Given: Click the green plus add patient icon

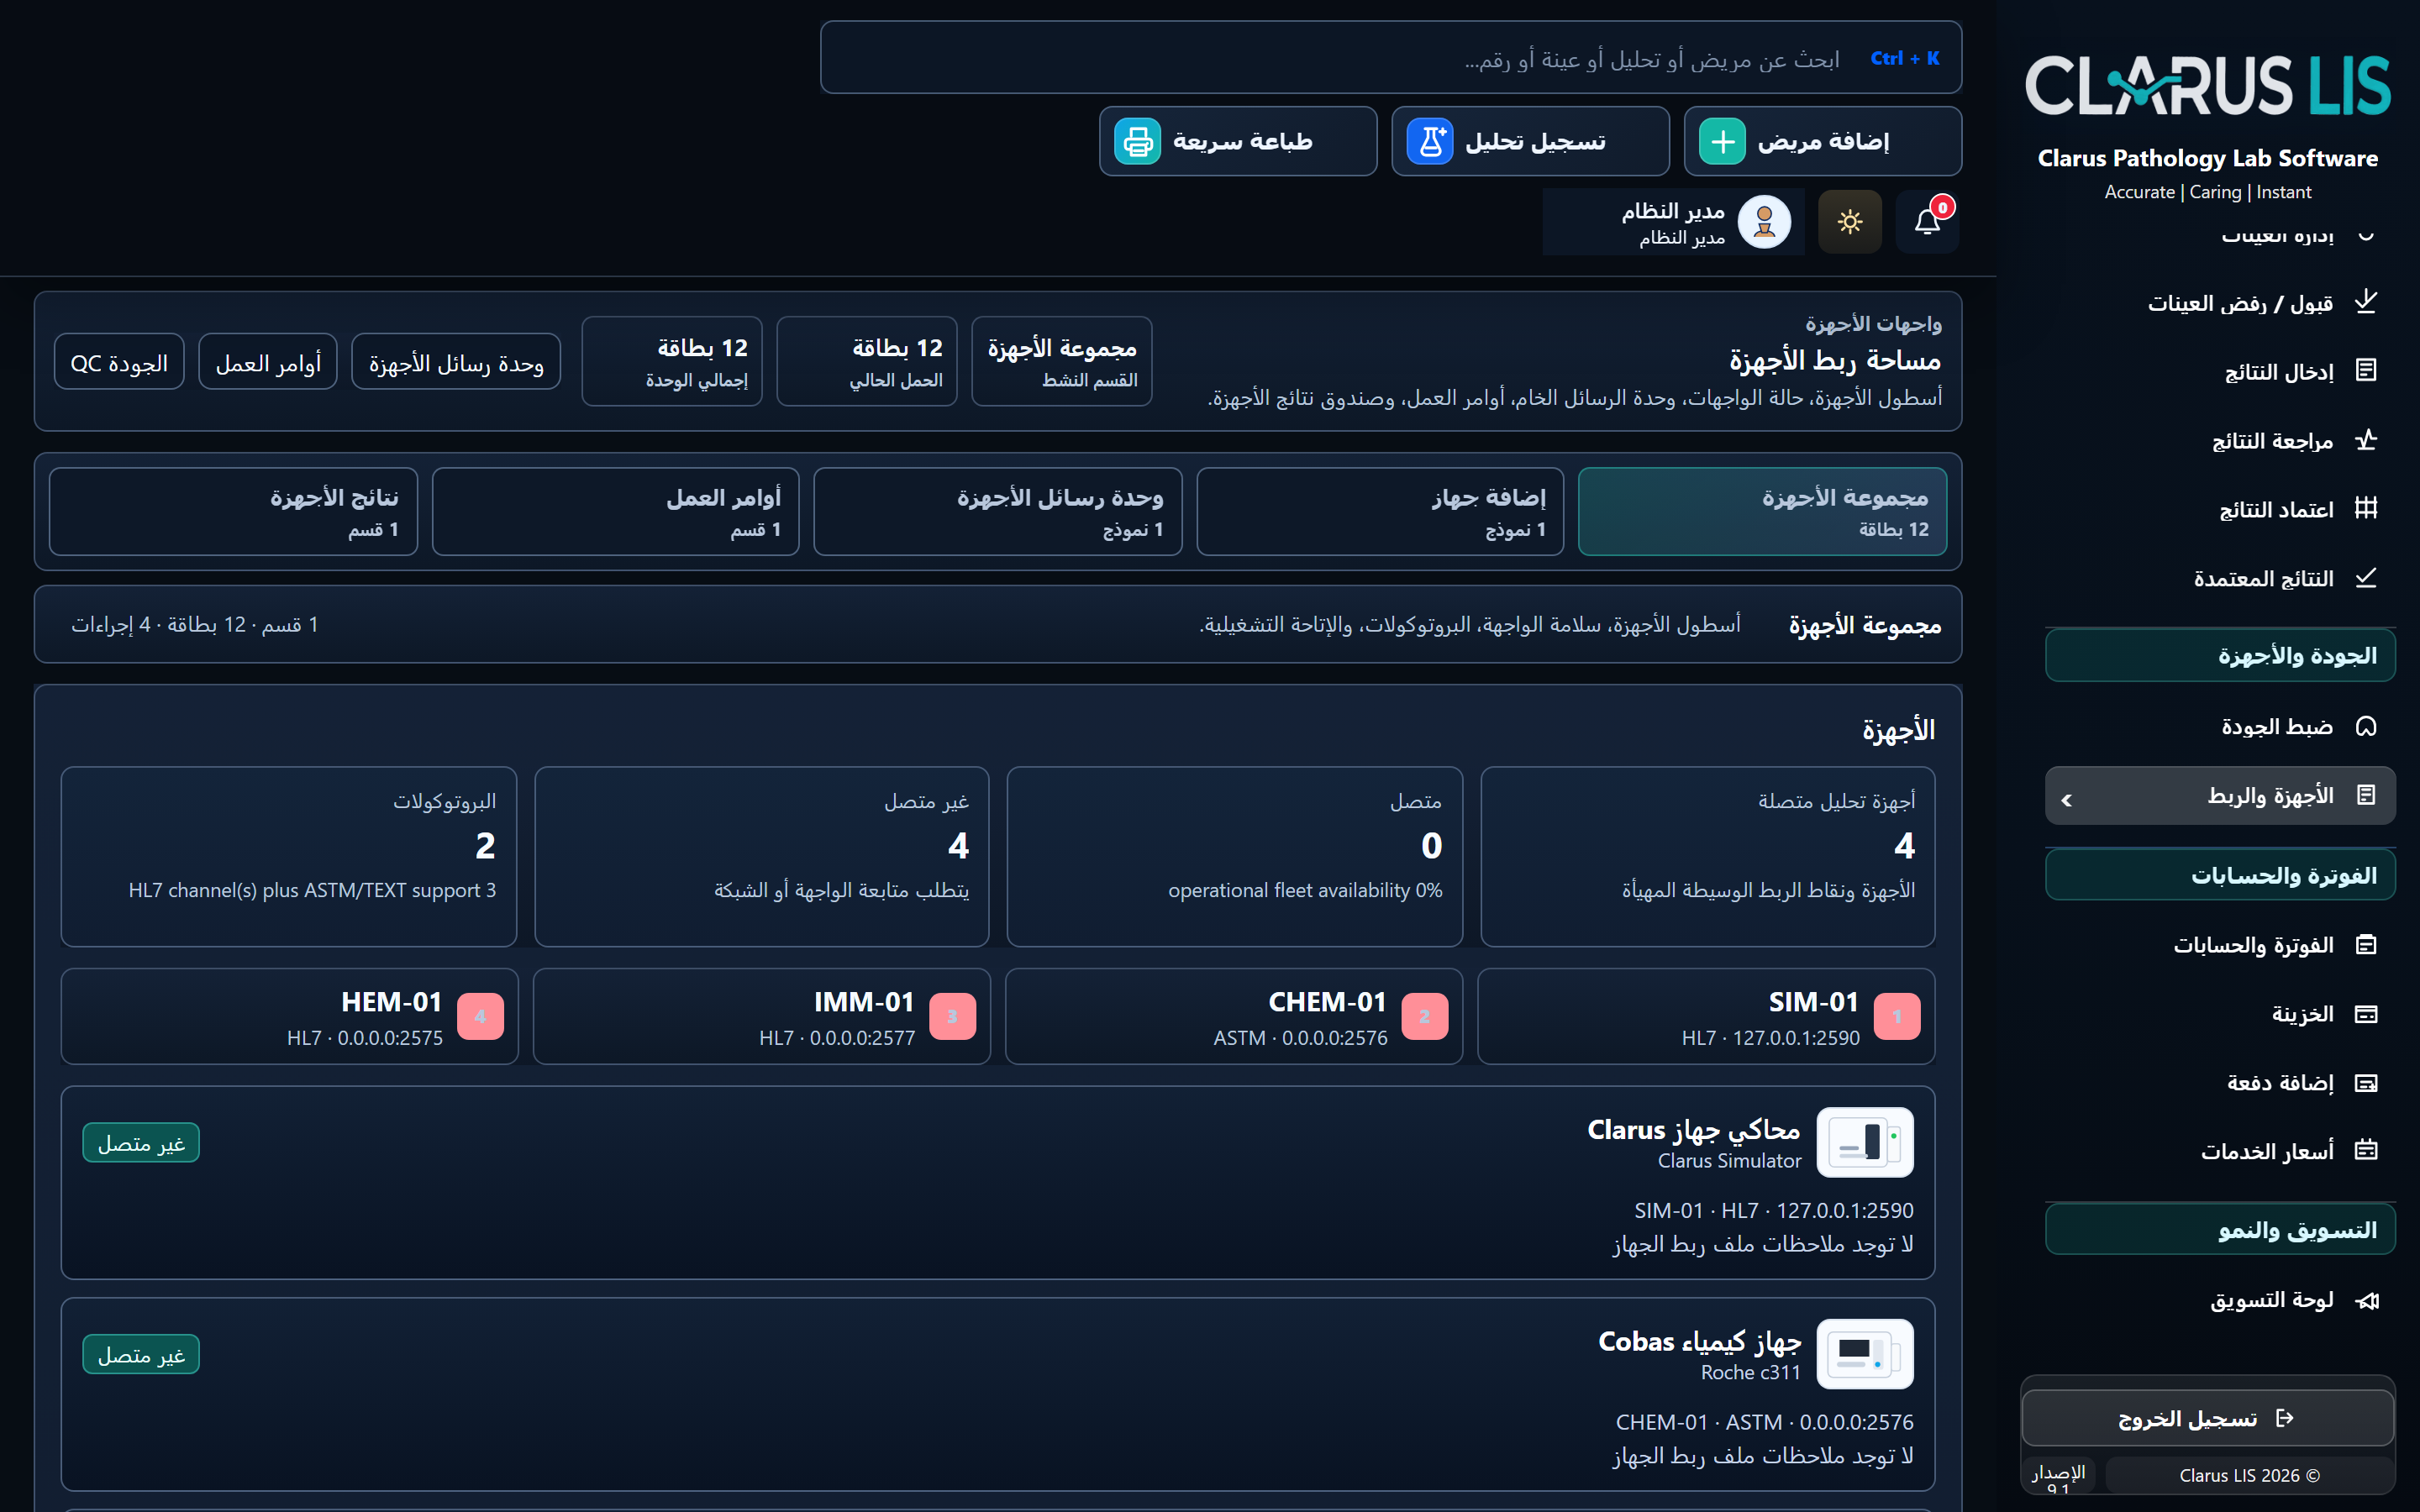Looking at the screenshot, I should click(1722, 142).
